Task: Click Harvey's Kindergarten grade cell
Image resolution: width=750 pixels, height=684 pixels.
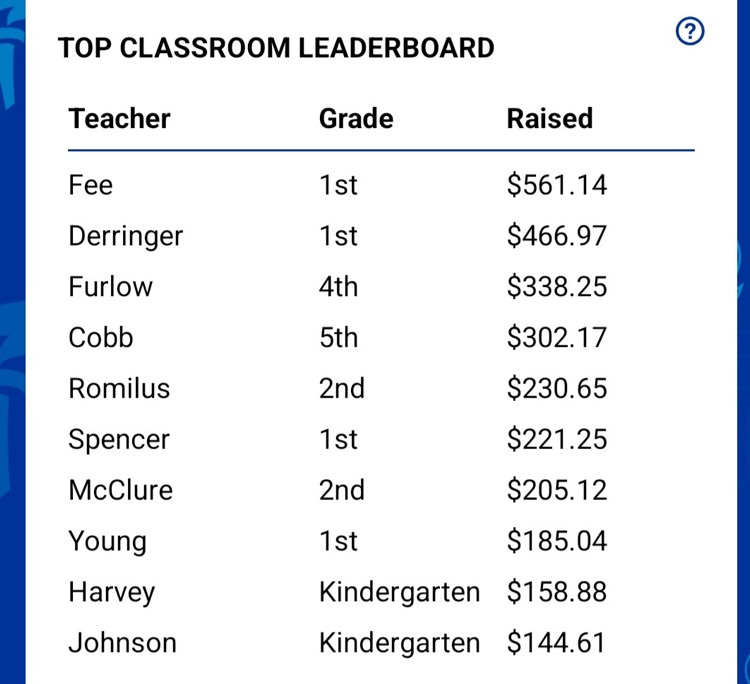Action: click(x=399, y=592)
